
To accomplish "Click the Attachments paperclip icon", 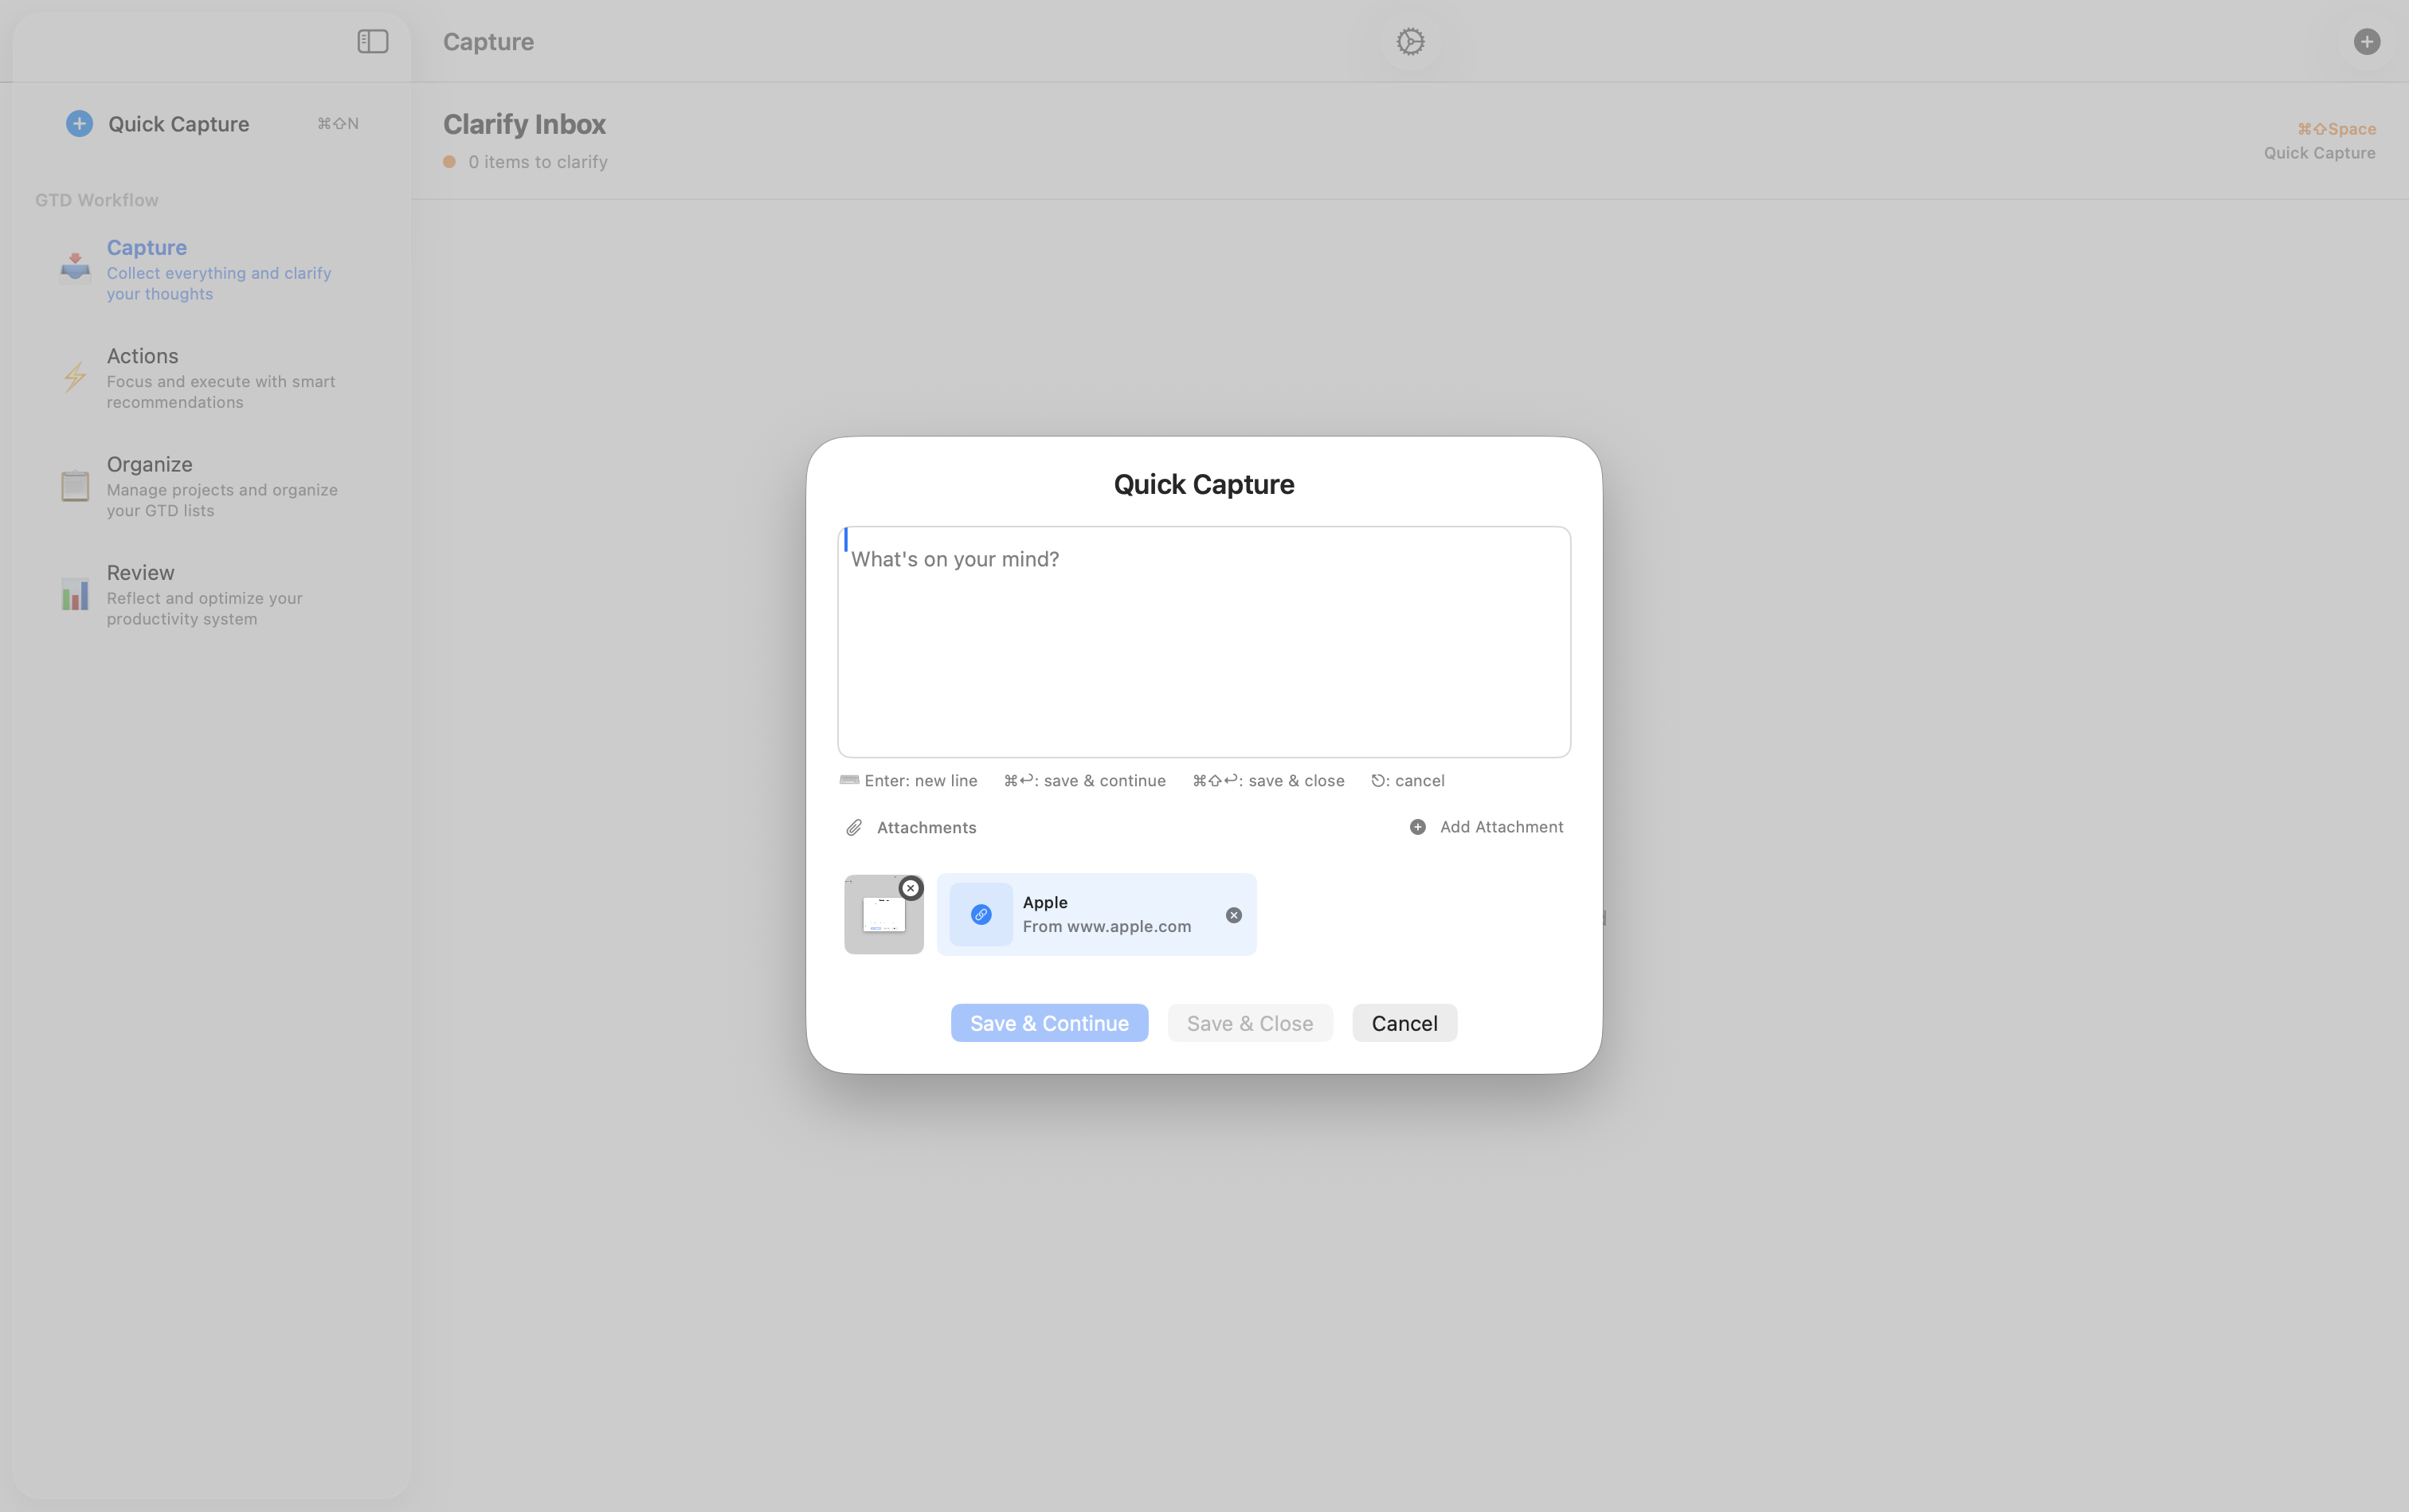I will (x=853, y=827).
